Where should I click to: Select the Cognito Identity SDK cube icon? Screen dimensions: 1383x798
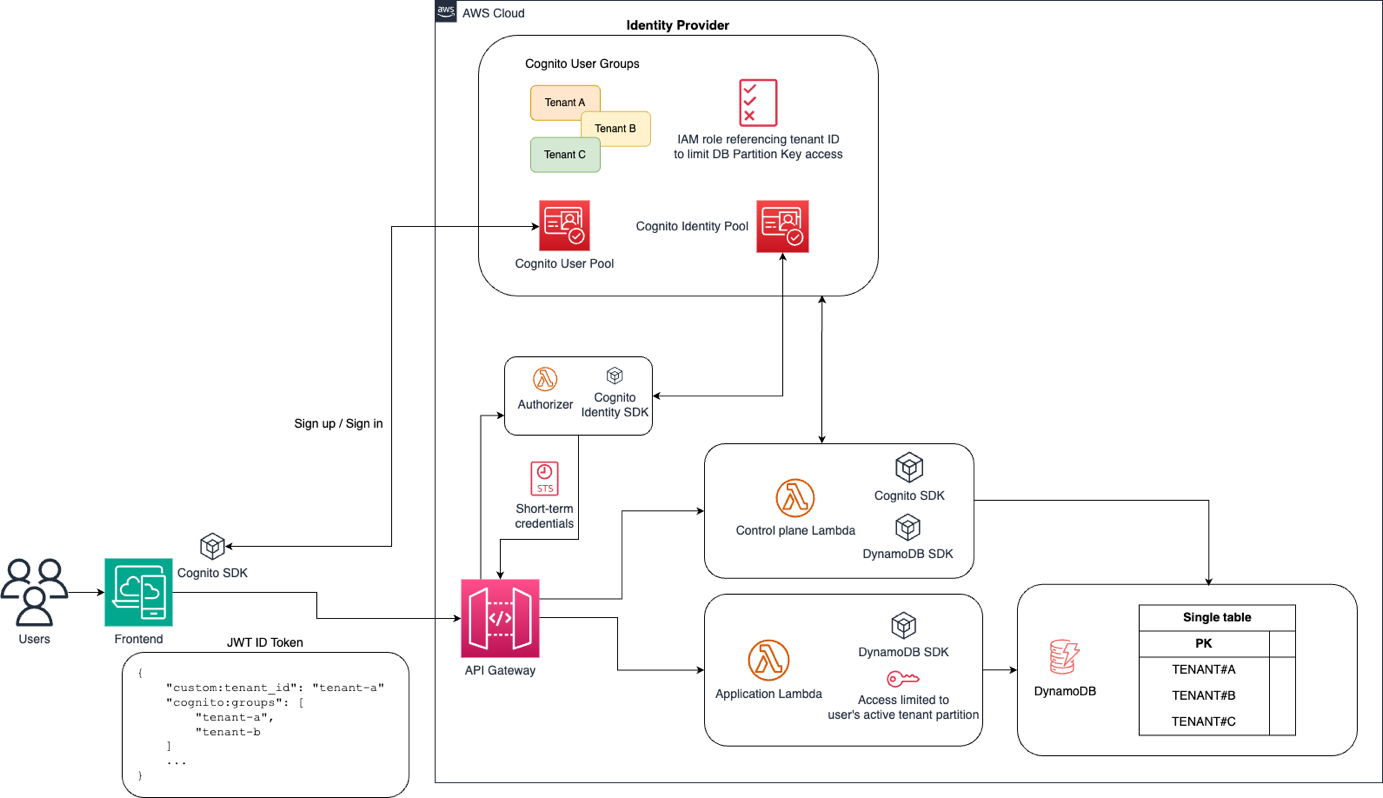[x=615, y=376]
